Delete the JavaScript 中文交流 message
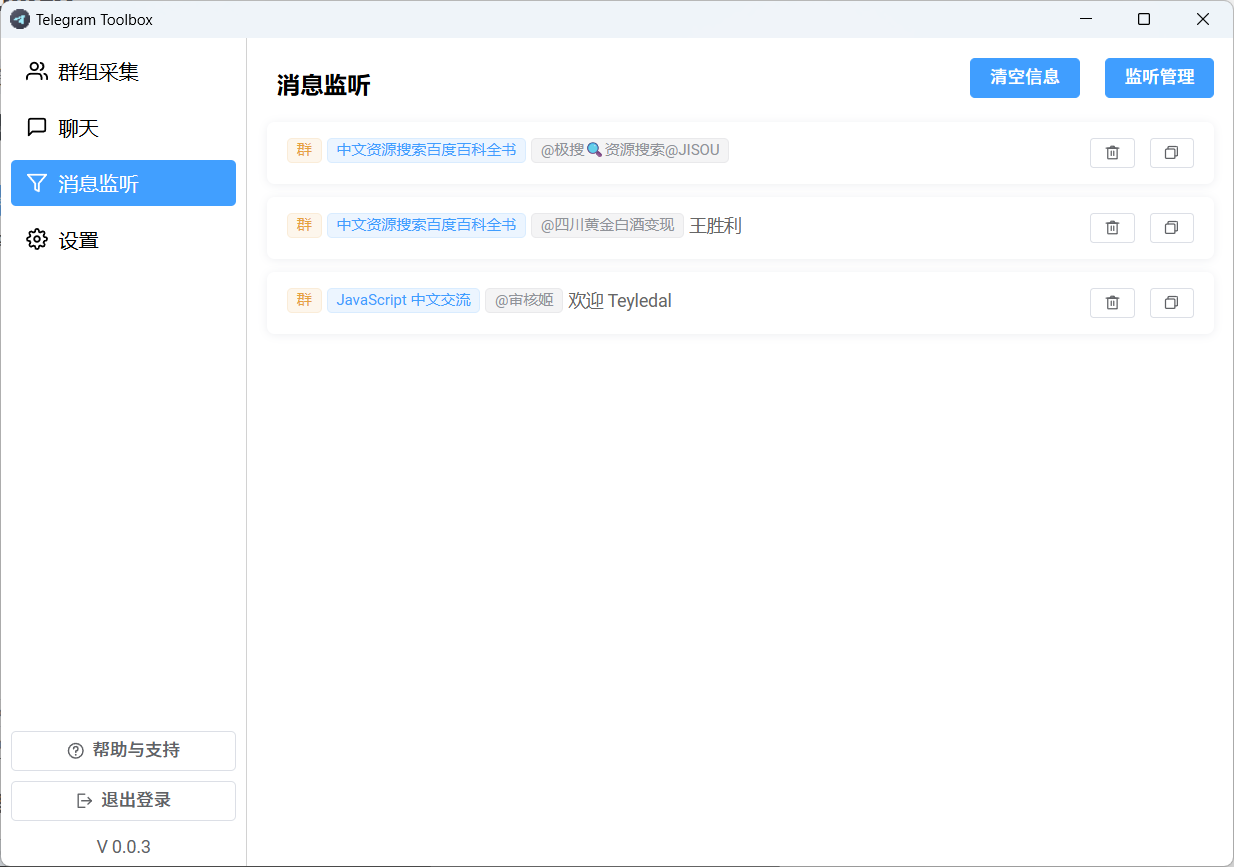Screen dimensions: 1234x867 [x=1112, y=302]
